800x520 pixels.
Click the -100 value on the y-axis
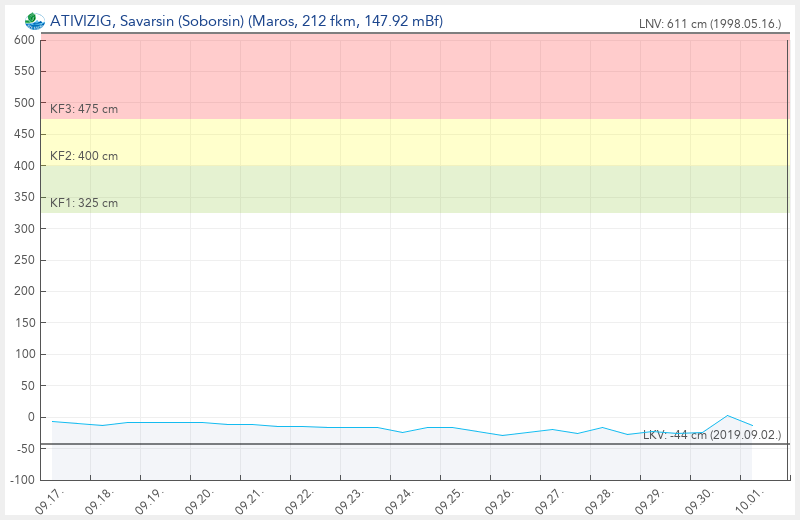[22, 480]
